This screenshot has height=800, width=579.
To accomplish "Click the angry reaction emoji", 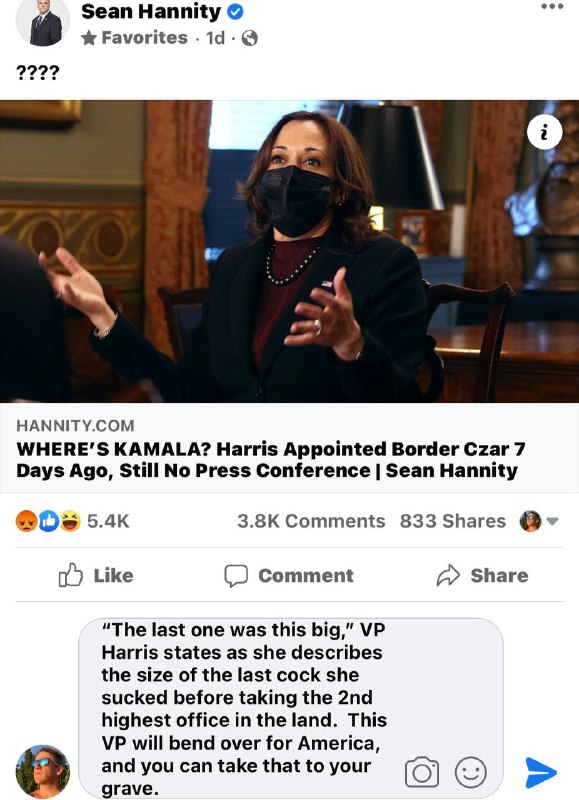I will (x=26, y=521).
